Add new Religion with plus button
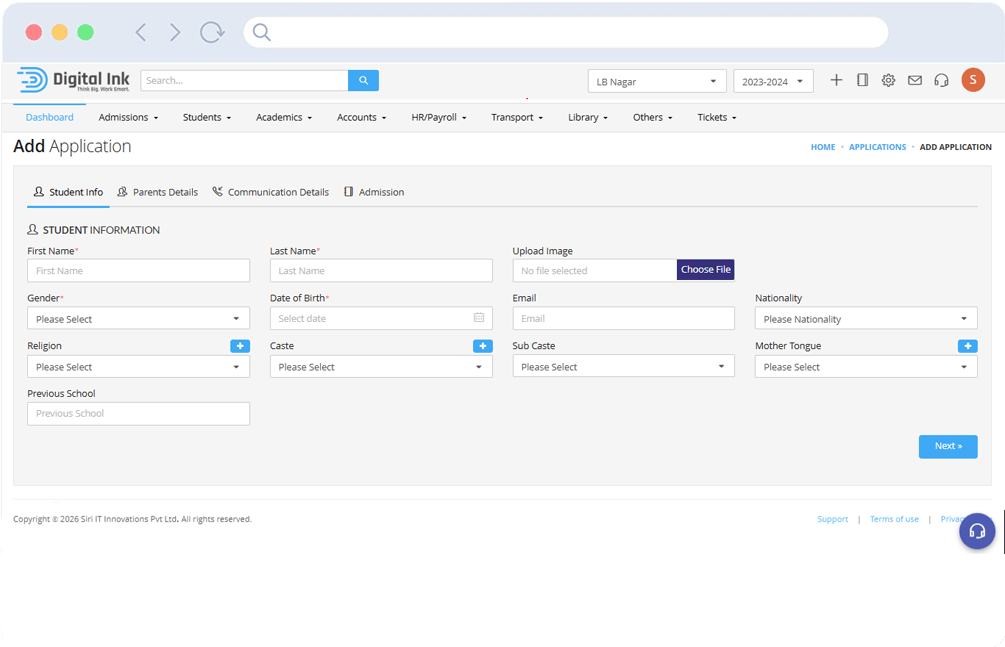Screen dimensions: 1005x647 coord(240,346)
